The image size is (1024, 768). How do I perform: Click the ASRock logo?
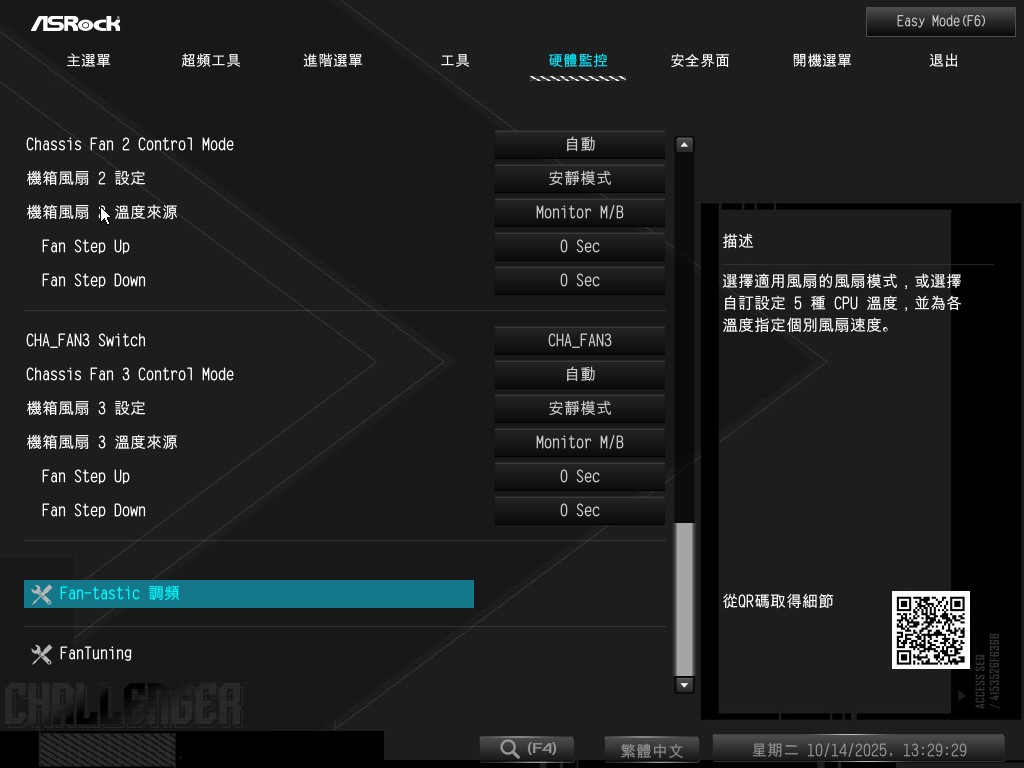[x=75, y=23]
